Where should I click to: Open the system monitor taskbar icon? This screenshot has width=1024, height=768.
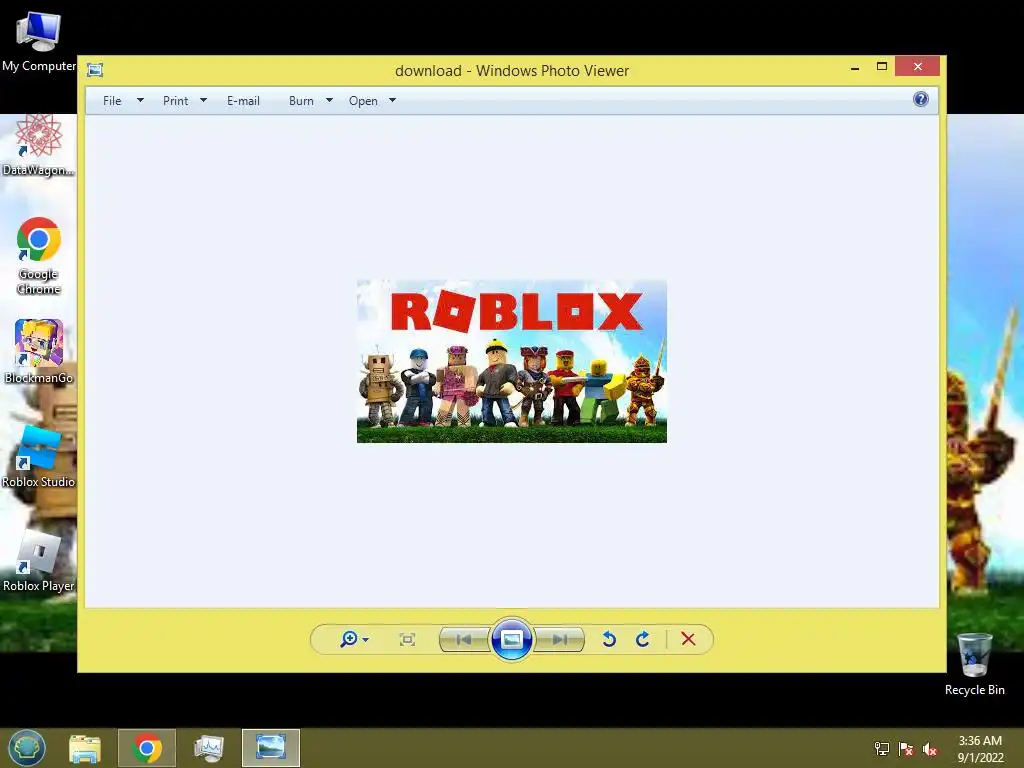coord(209,748)
